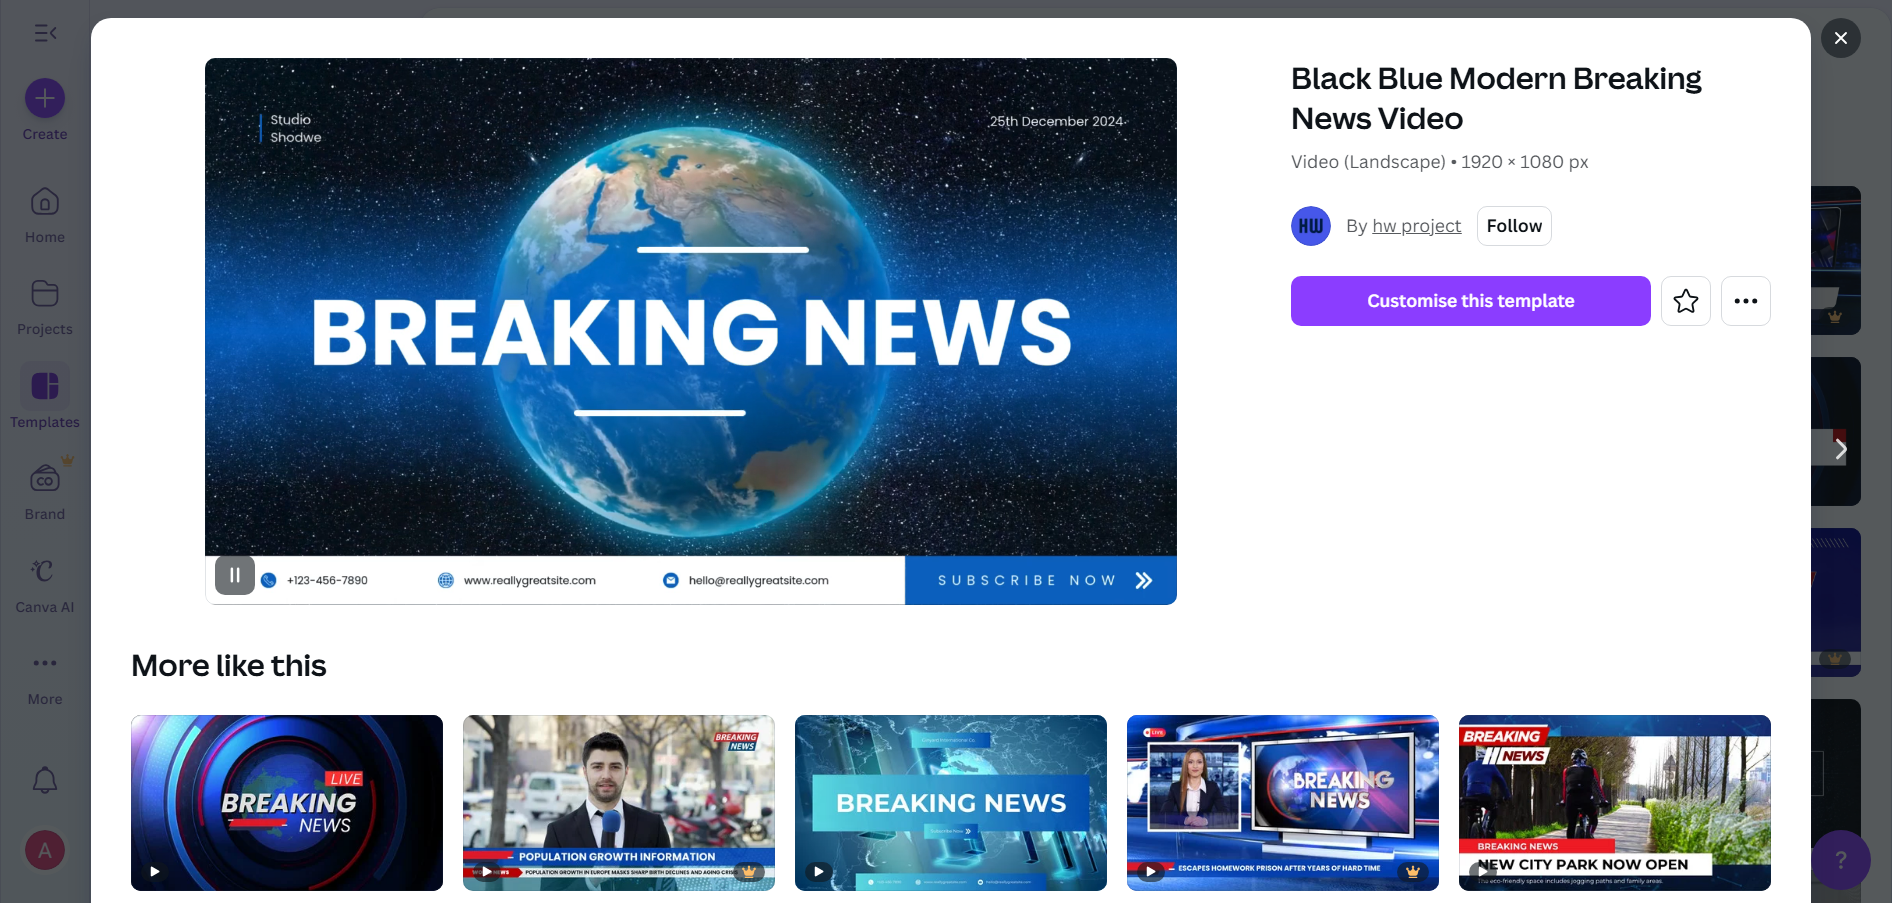
Task: Click the Black Blue Modern Breaking News title
Action: pyautogui.click(x=1496, y=98)
